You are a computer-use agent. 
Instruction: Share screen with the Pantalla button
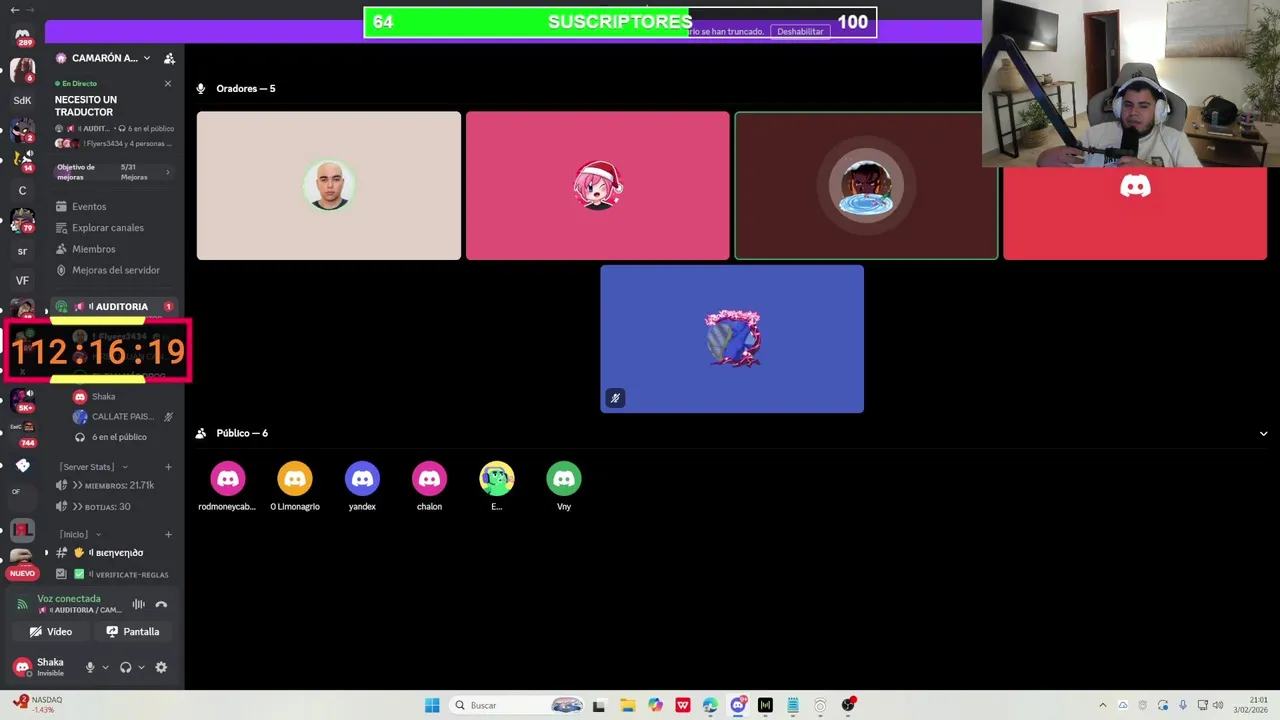tap(133, 632)
